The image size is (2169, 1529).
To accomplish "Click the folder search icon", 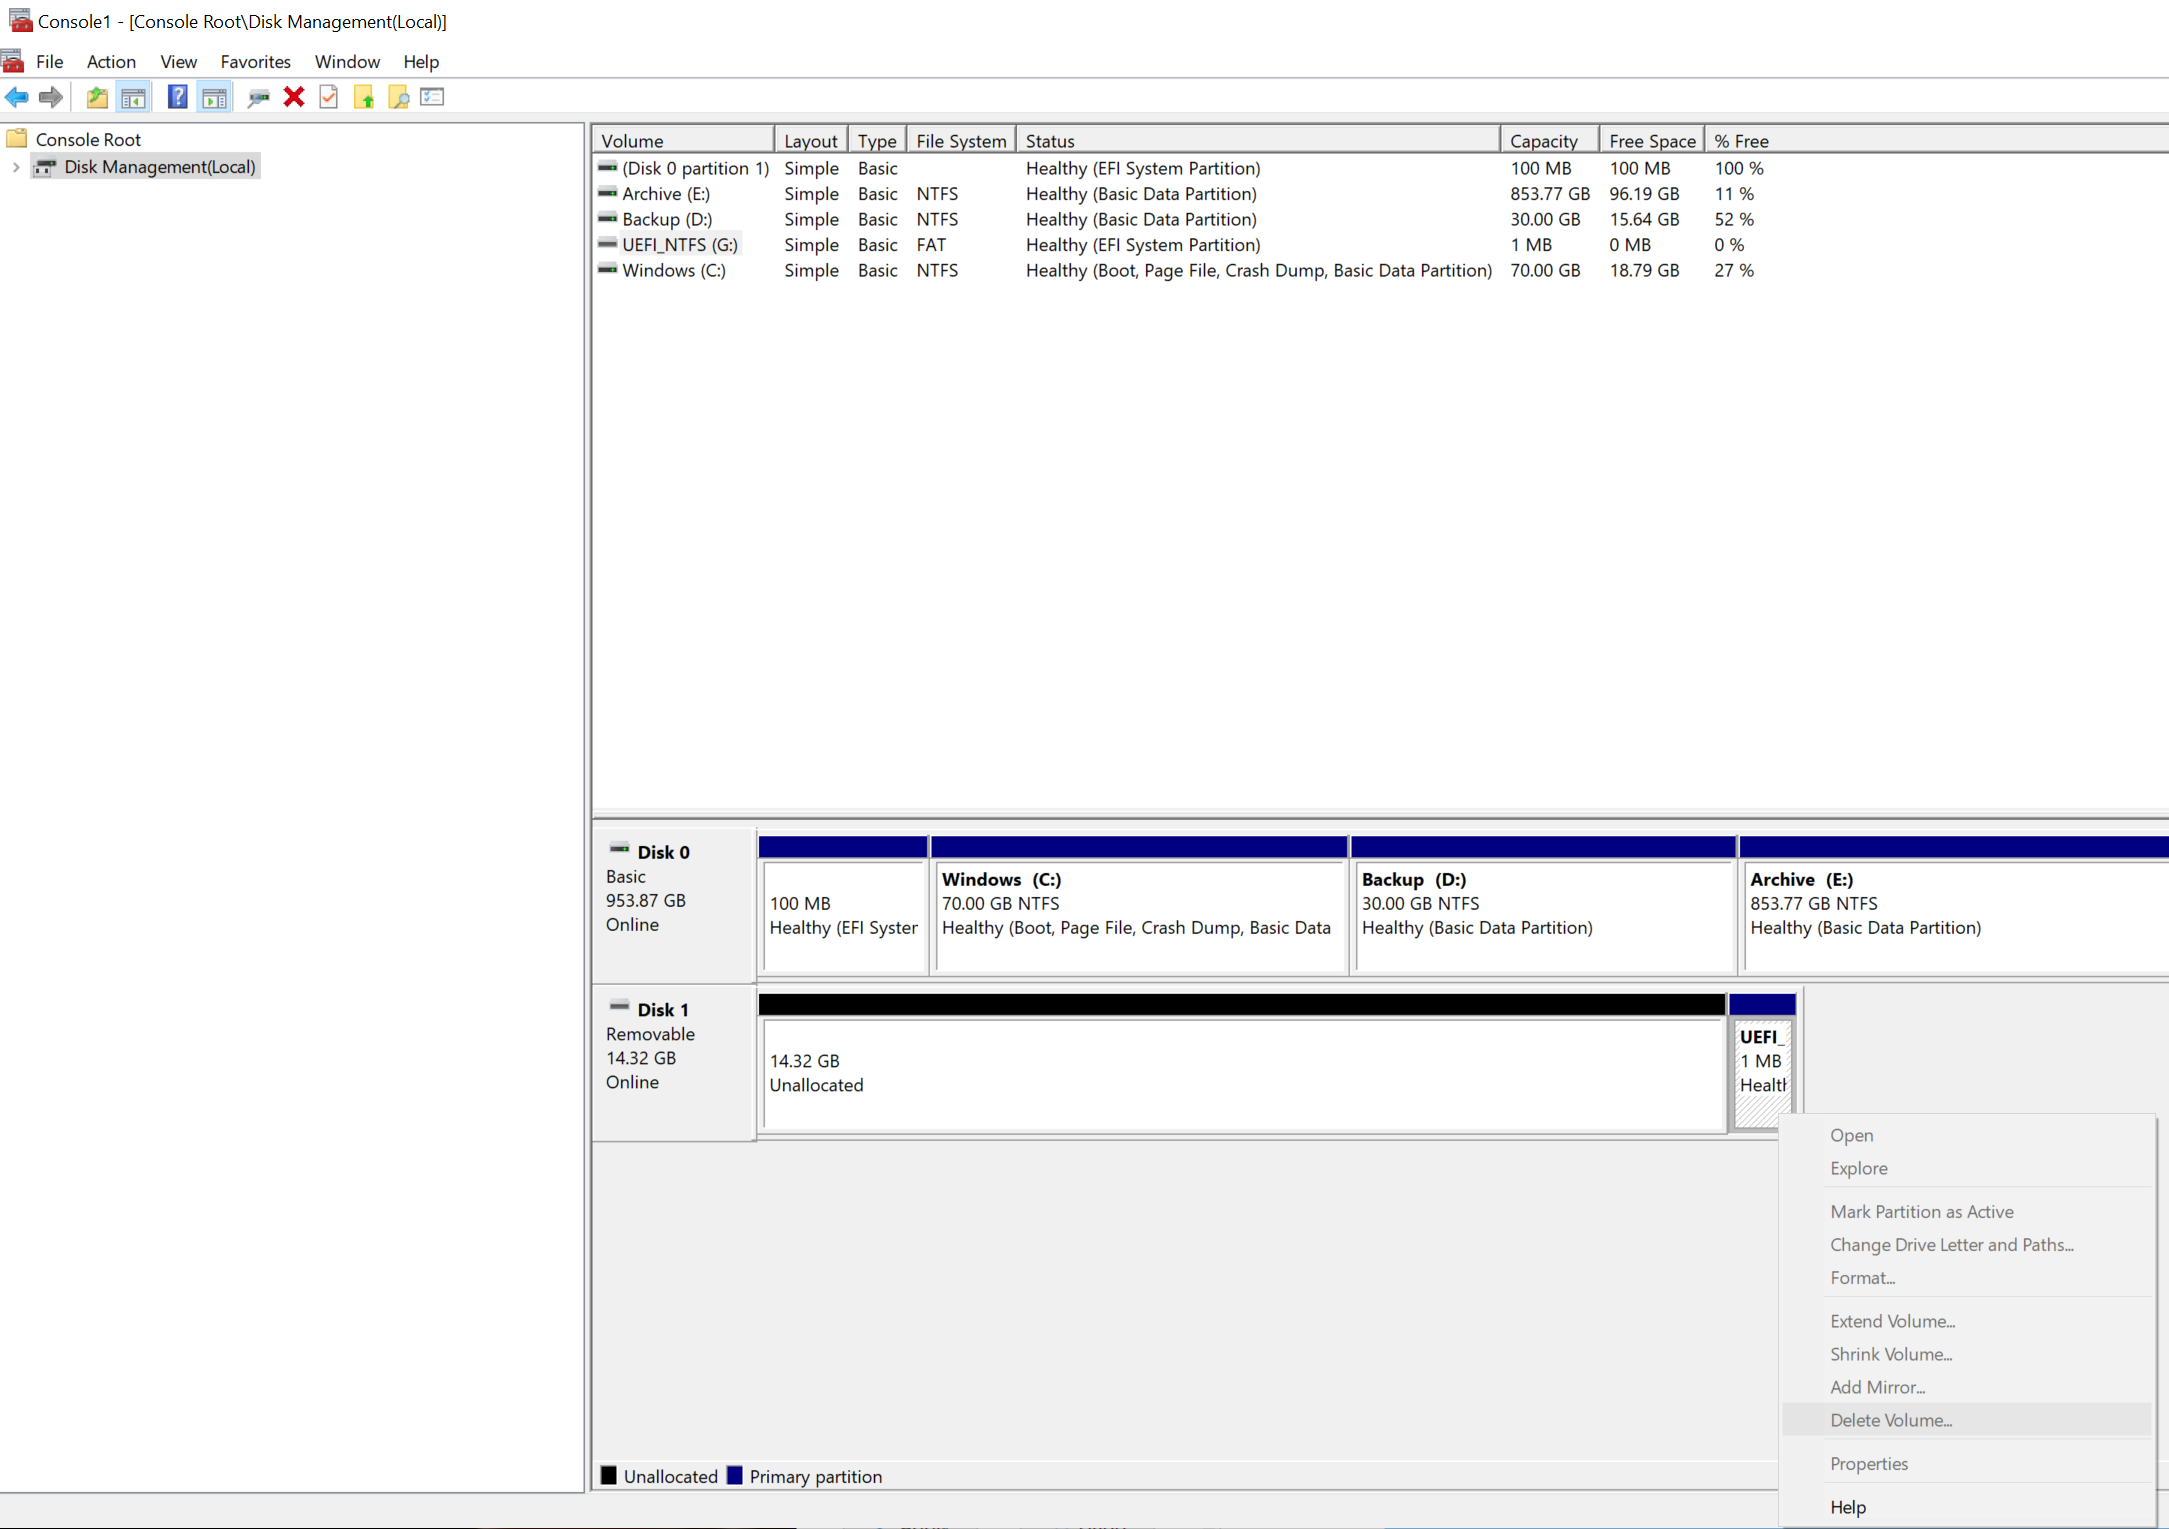I will click(398, 96).
